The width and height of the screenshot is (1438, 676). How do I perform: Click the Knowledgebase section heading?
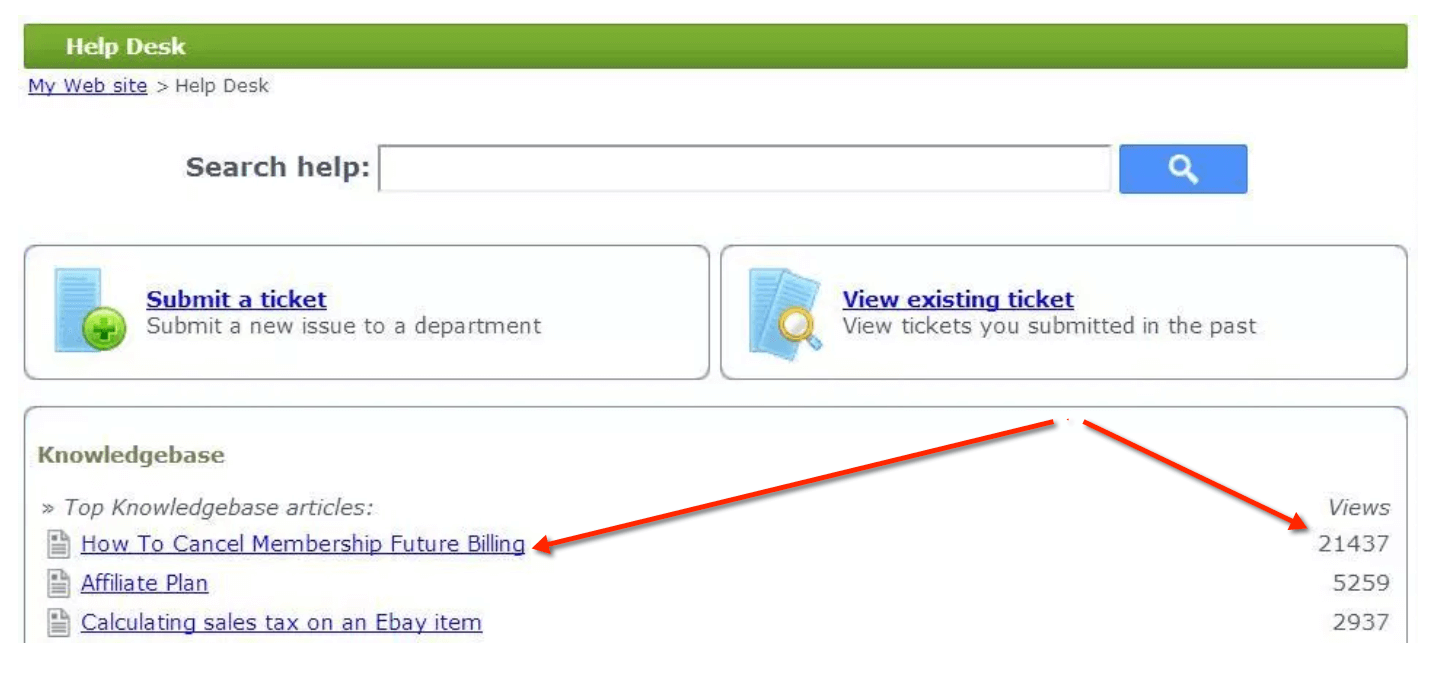click(x=131, y=455)
